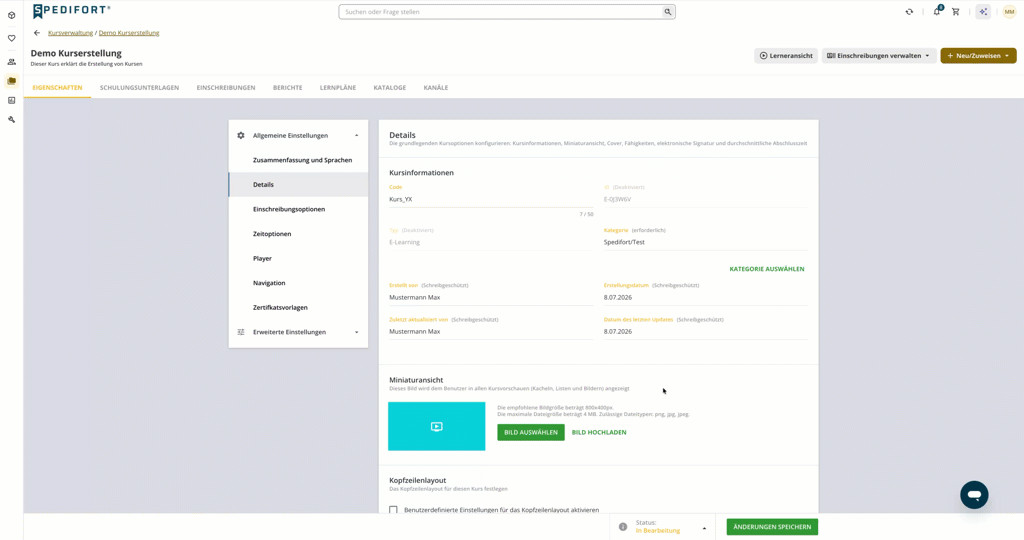
Task: Select Player in settings menu
Action: (x=298, y=259)
